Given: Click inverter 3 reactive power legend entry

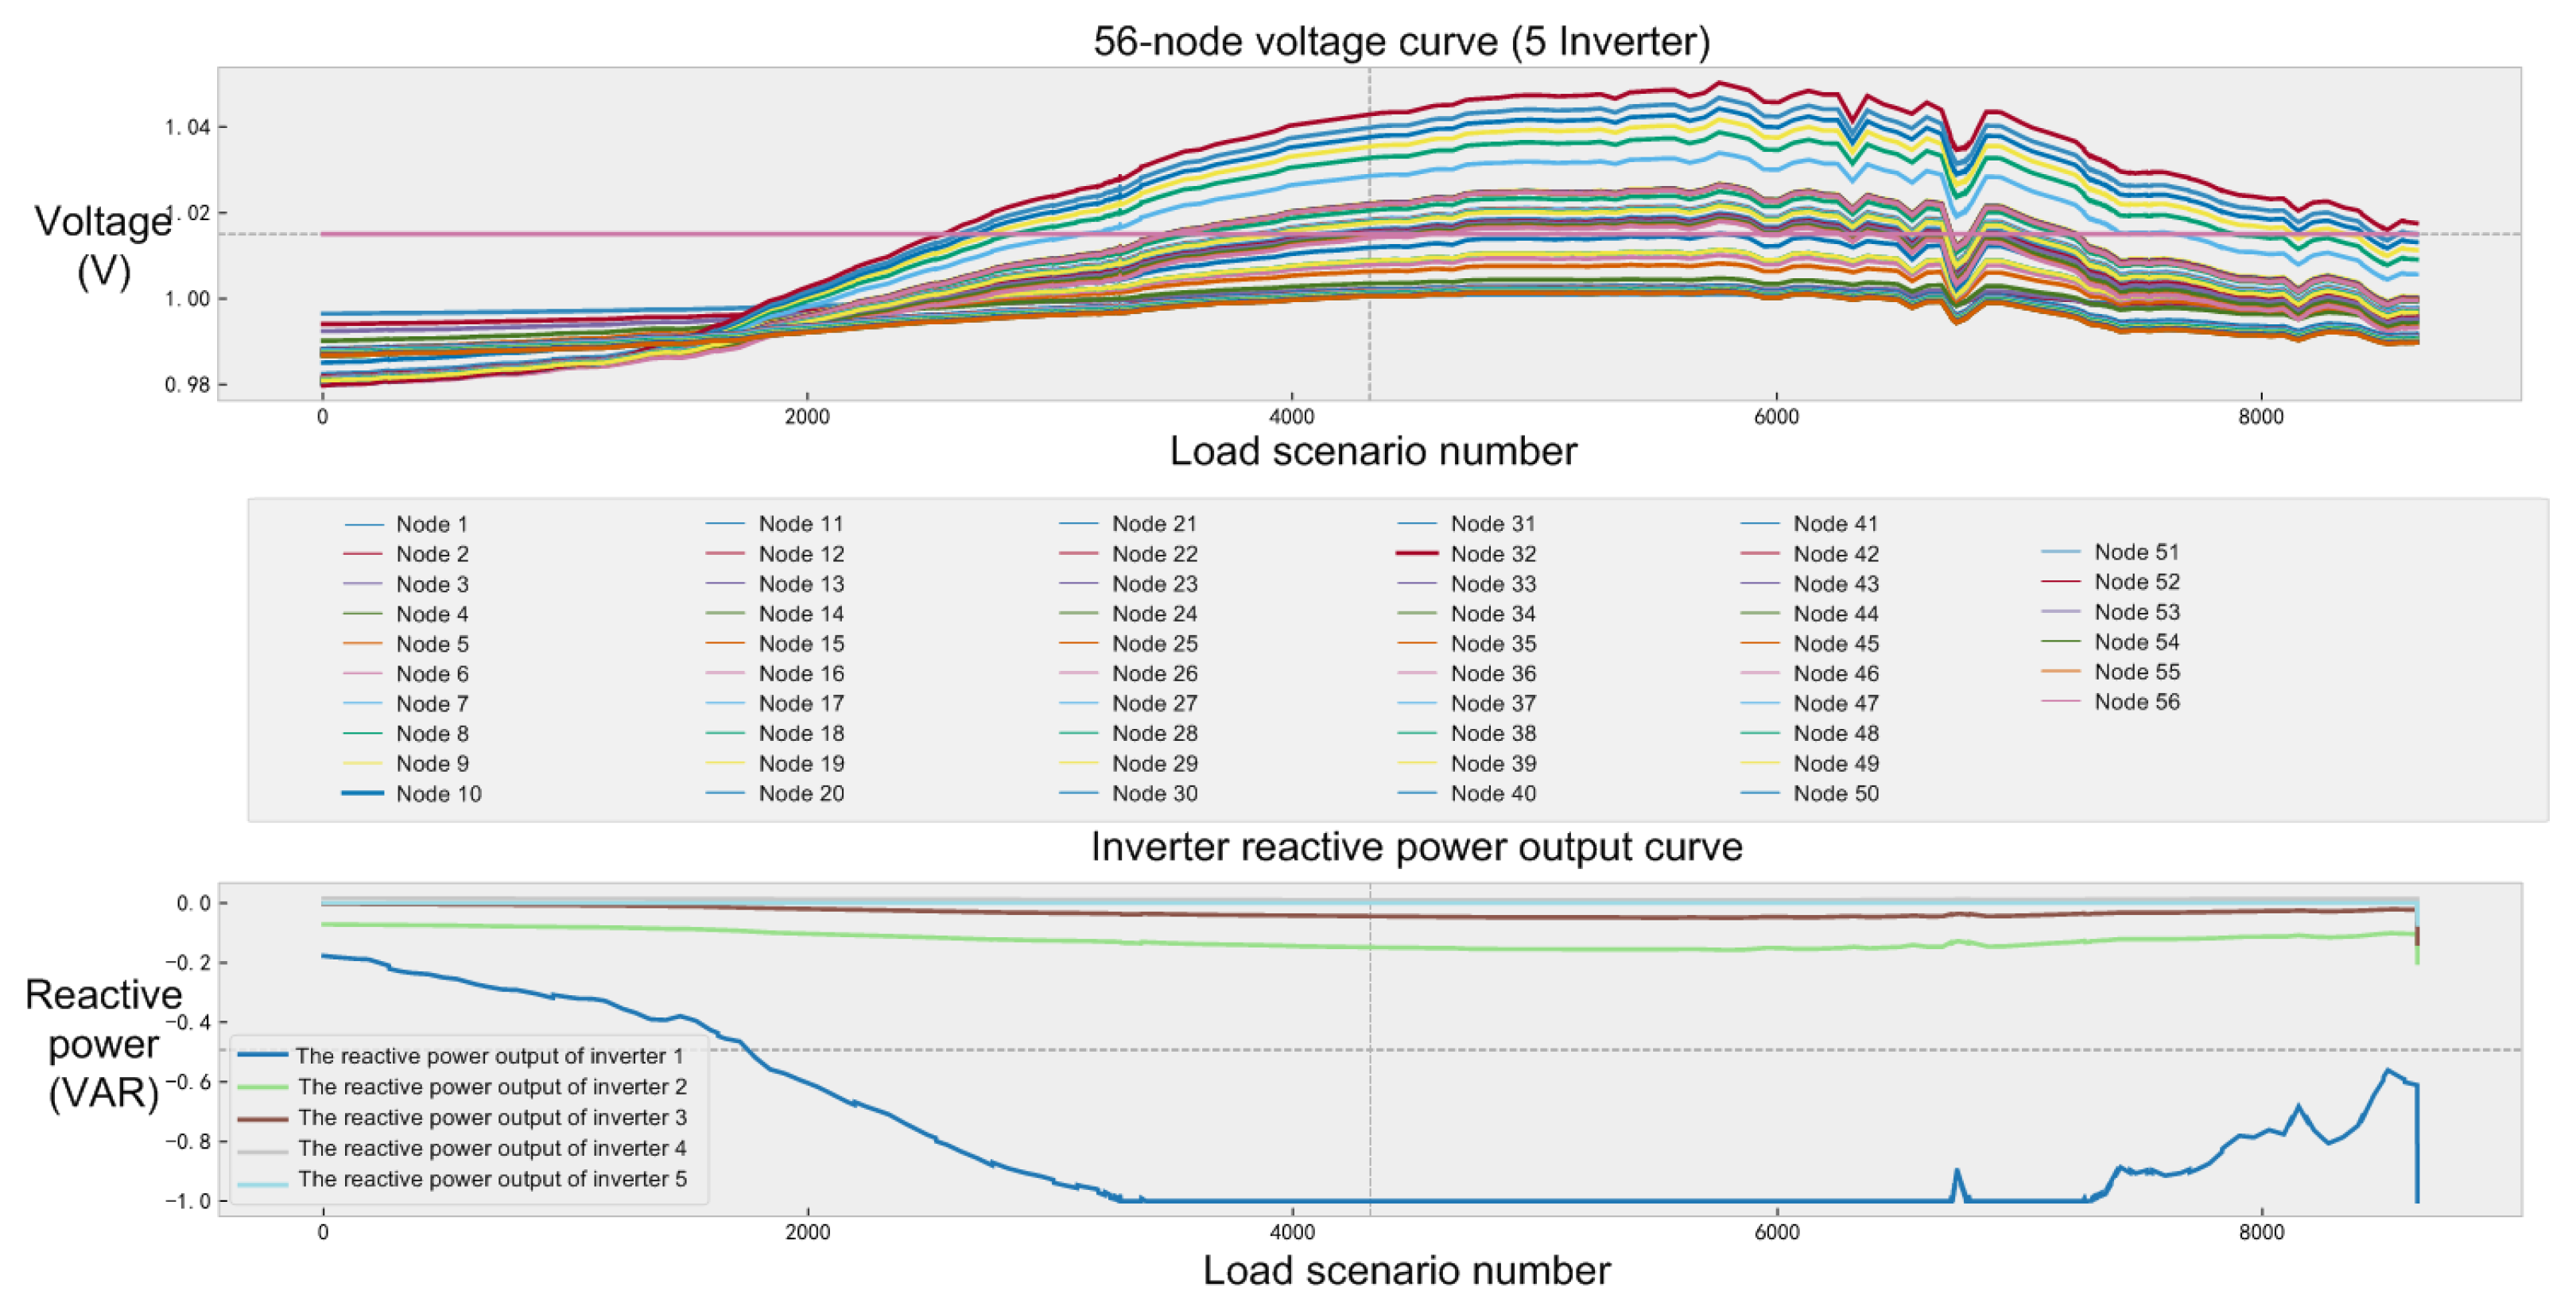Looking at the screenshot, I should coord(491,1118).
